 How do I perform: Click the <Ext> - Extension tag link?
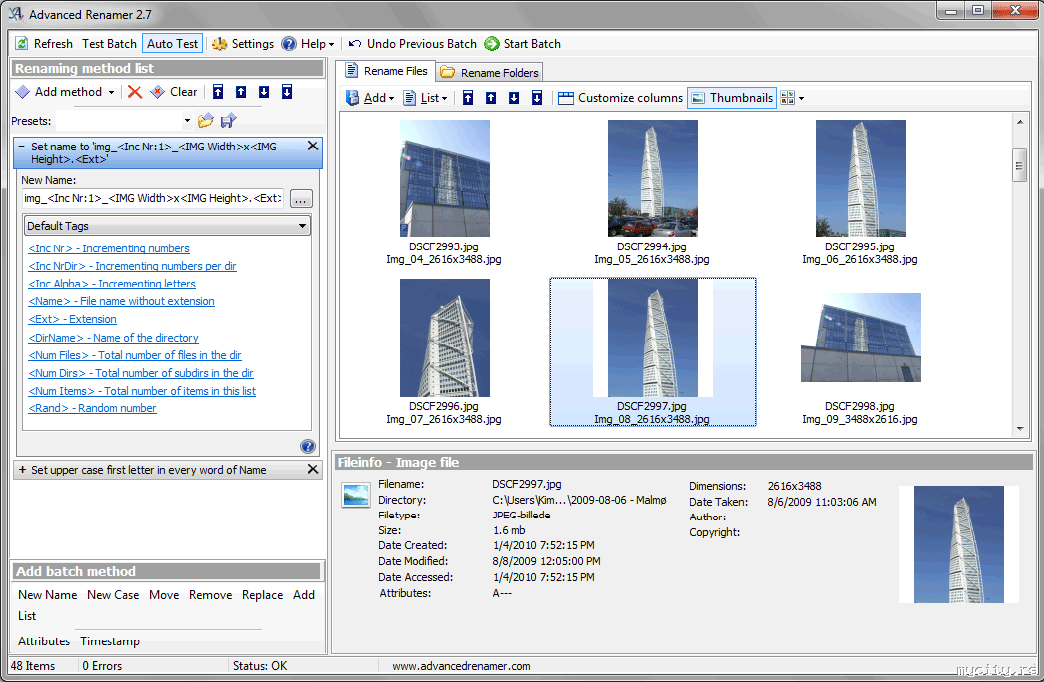[x=73, y=319]
